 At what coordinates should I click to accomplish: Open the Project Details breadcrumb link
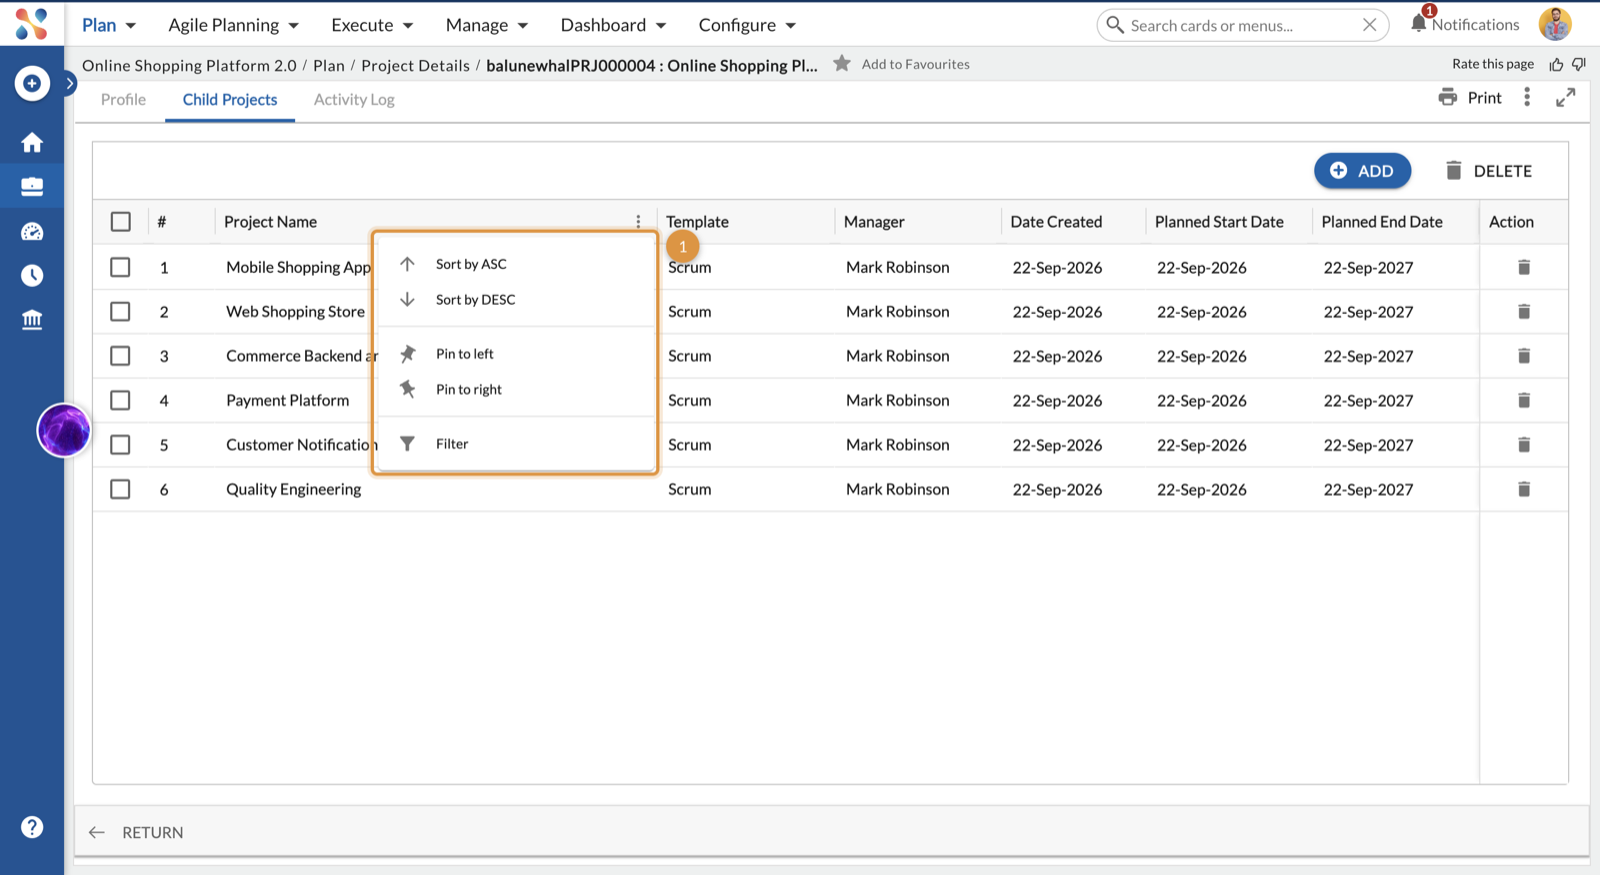tap(415, 65)
